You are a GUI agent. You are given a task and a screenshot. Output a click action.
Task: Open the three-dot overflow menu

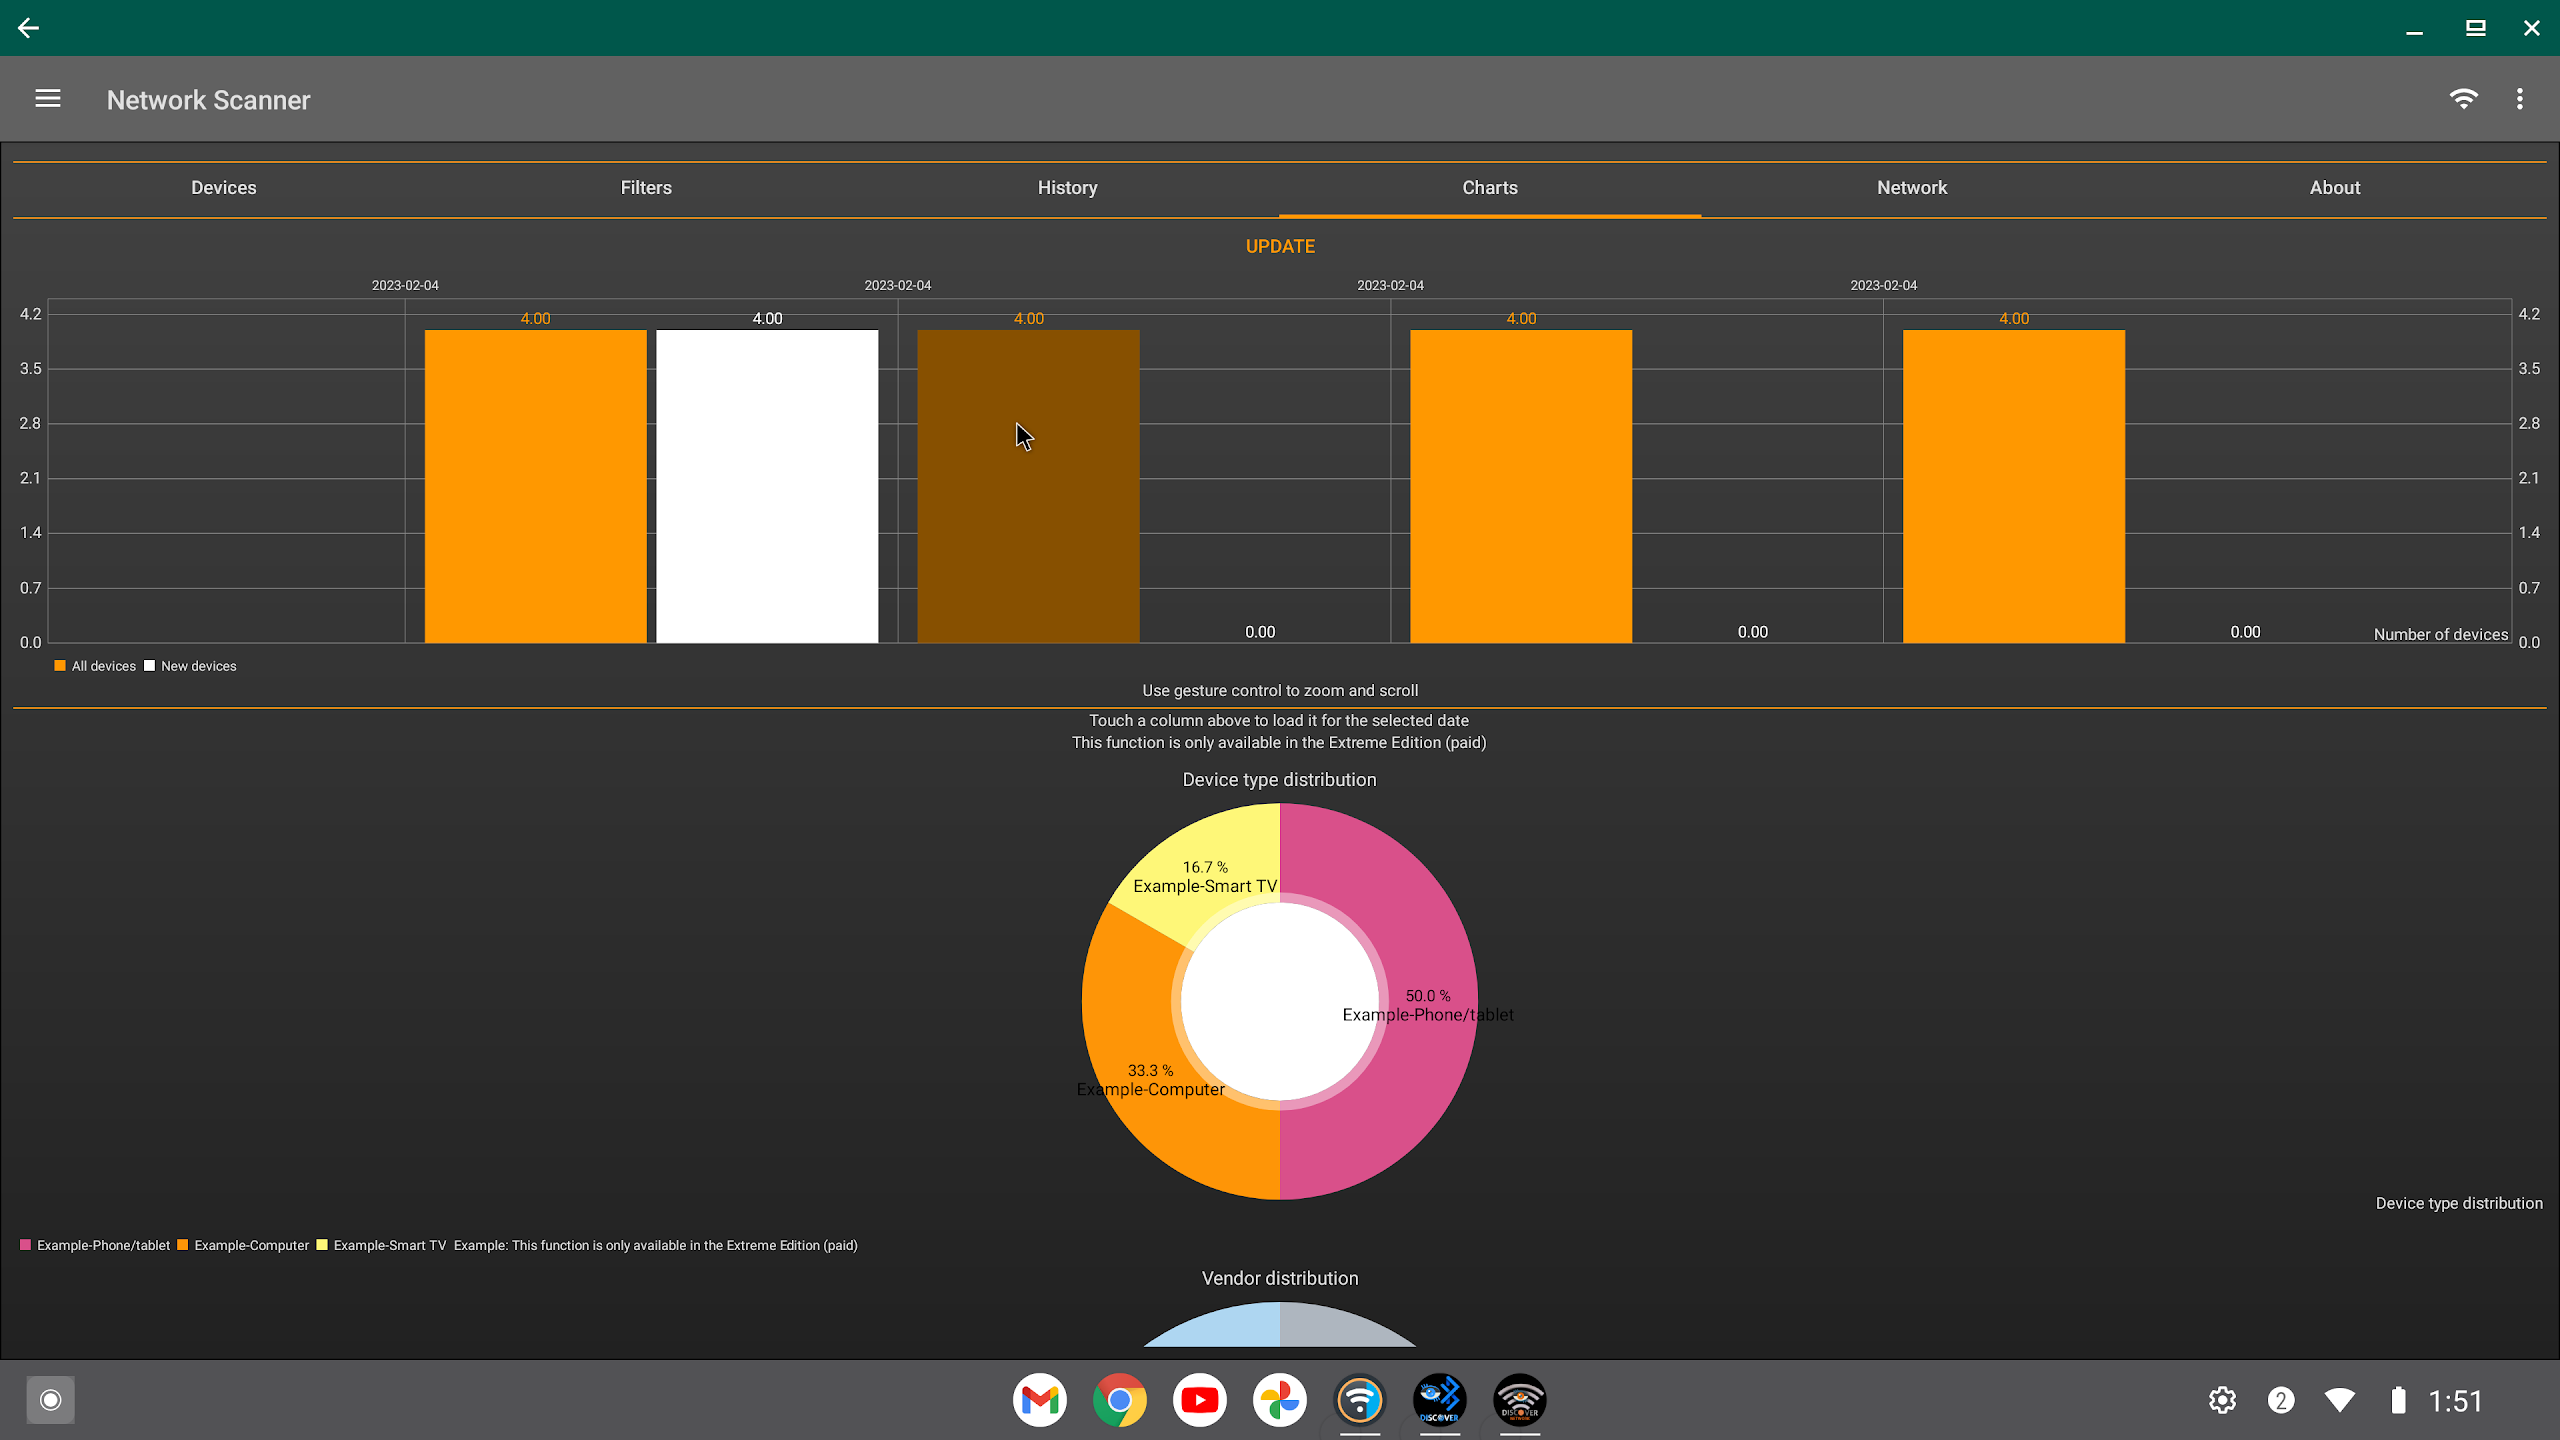coord(2520,99)
